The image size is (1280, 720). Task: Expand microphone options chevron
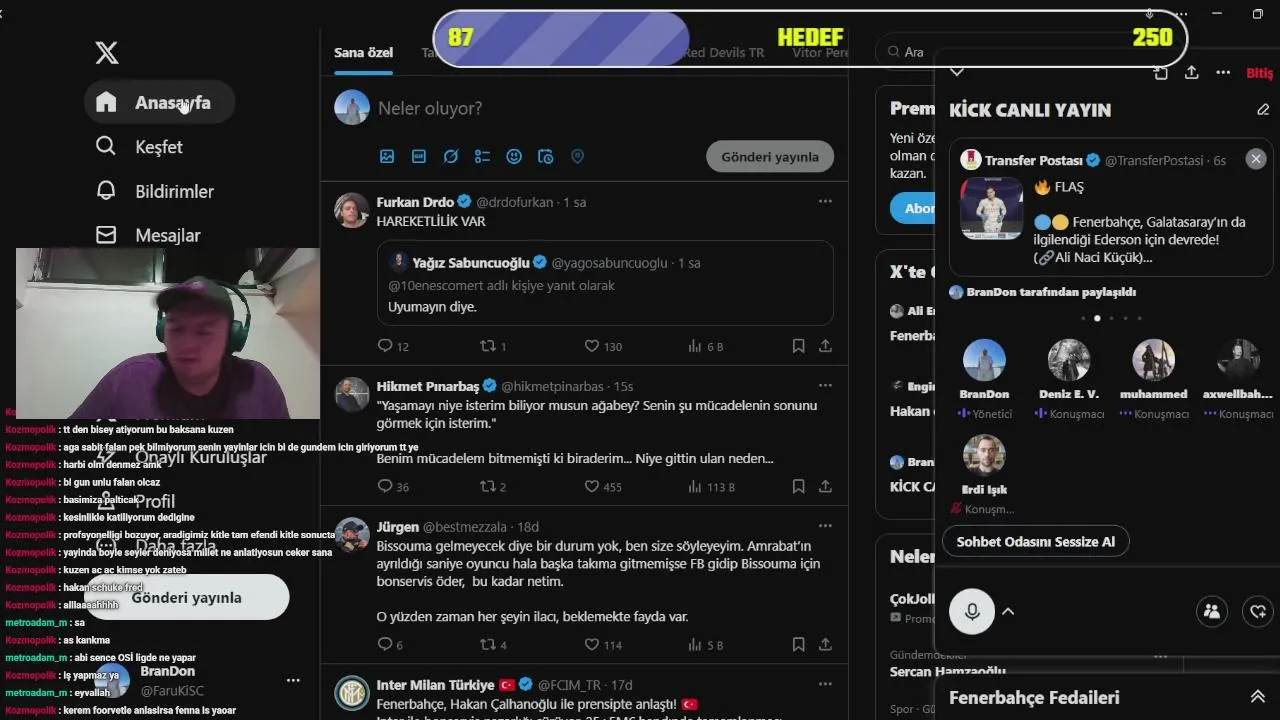pos(1008,611)
